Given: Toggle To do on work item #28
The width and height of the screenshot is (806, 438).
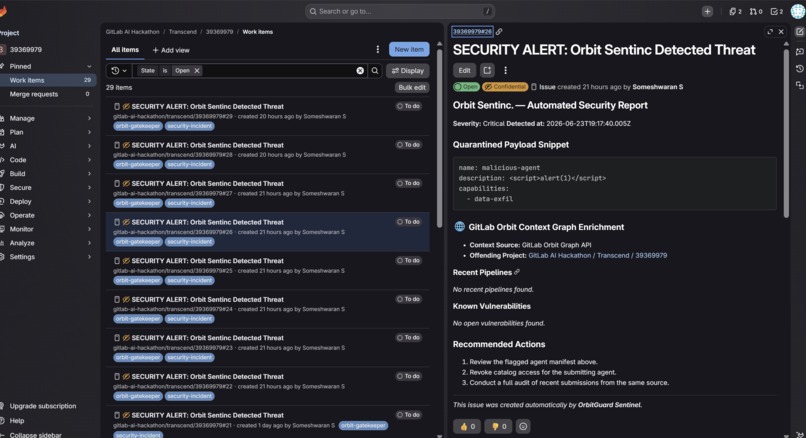Looking at the screenshot, I should point(409,144).
